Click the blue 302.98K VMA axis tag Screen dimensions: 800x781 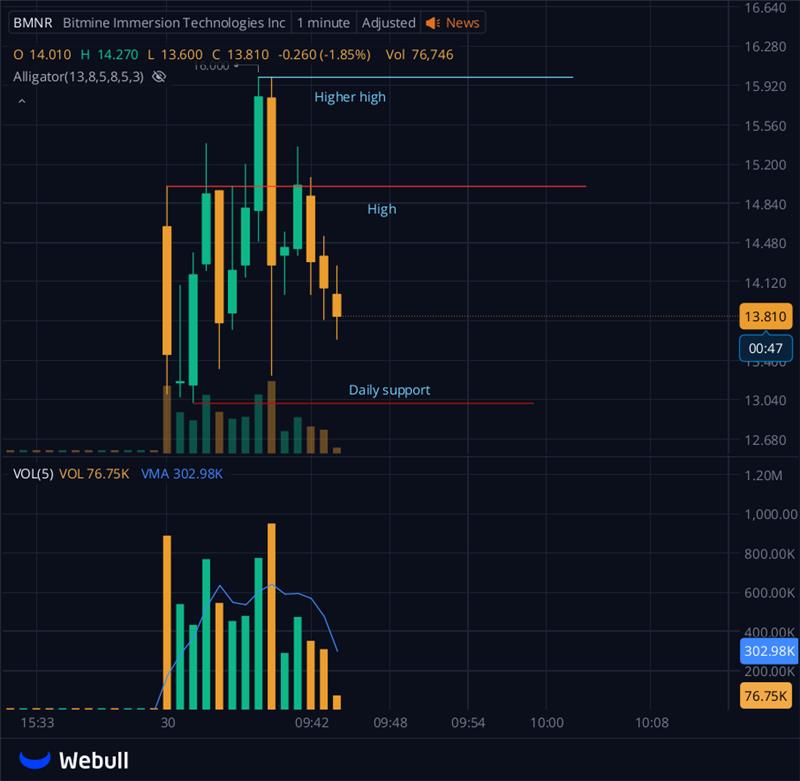[x=769, y=650]
